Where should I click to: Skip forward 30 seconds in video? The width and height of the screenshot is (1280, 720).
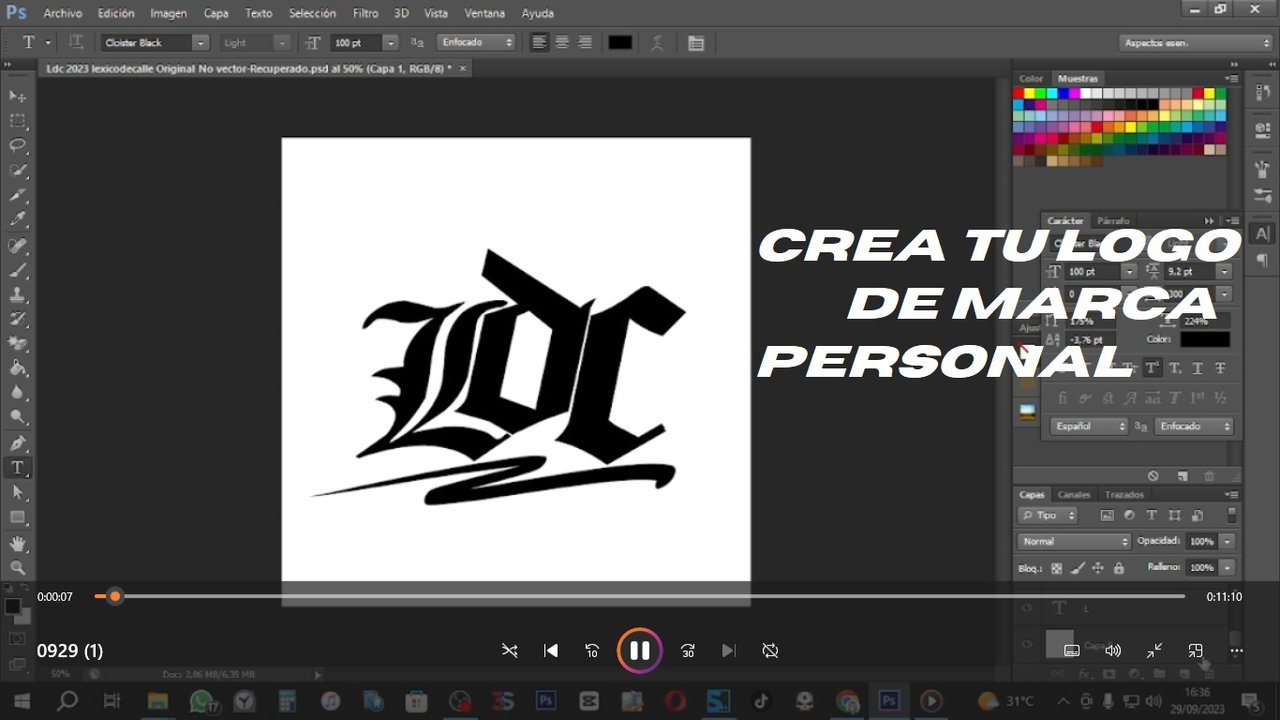pos(688,651)
